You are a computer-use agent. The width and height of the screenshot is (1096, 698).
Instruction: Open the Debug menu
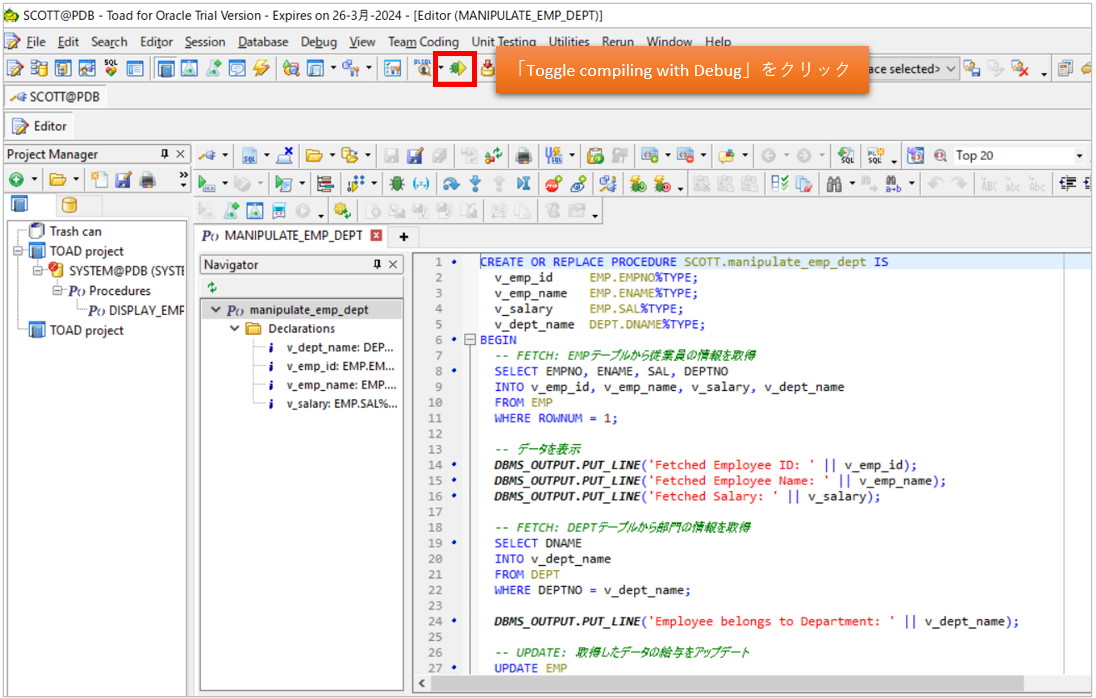[x=318, y=42]
